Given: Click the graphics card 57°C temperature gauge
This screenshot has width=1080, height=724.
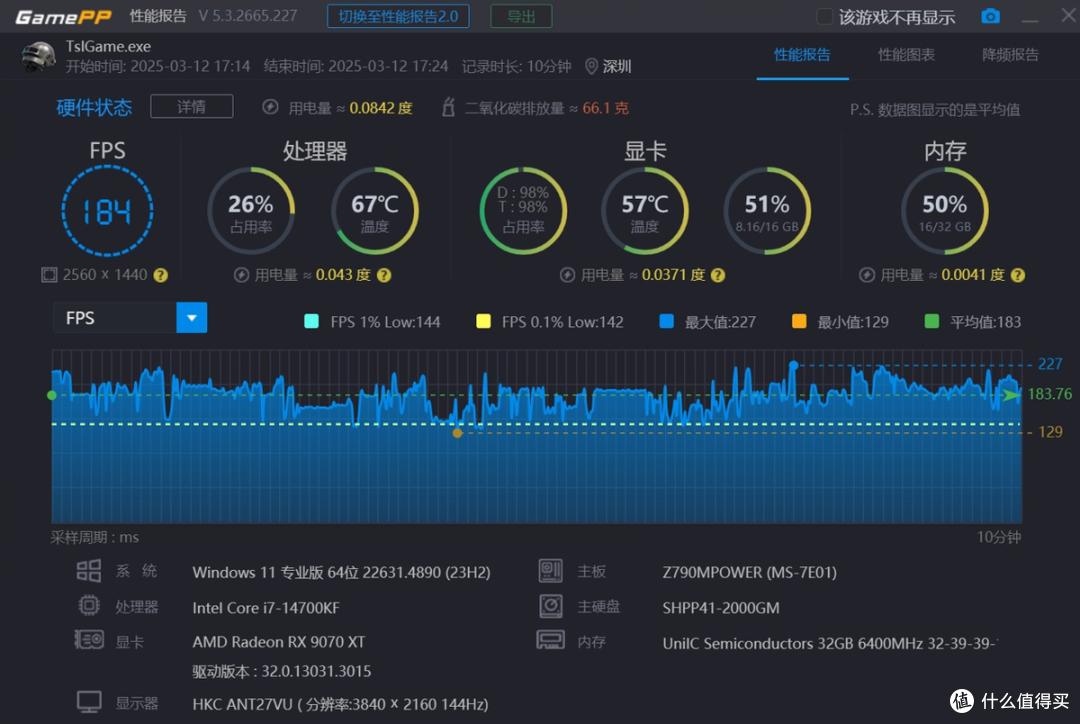Looking at the screenshot, I should tap(645, 211).
